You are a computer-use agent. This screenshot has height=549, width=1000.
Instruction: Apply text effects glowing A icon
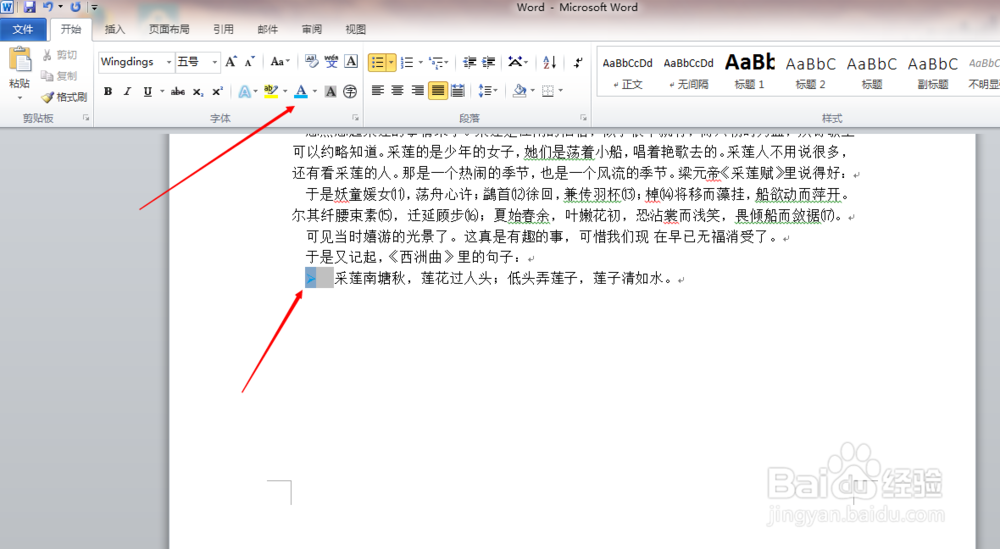pos(244,91)
